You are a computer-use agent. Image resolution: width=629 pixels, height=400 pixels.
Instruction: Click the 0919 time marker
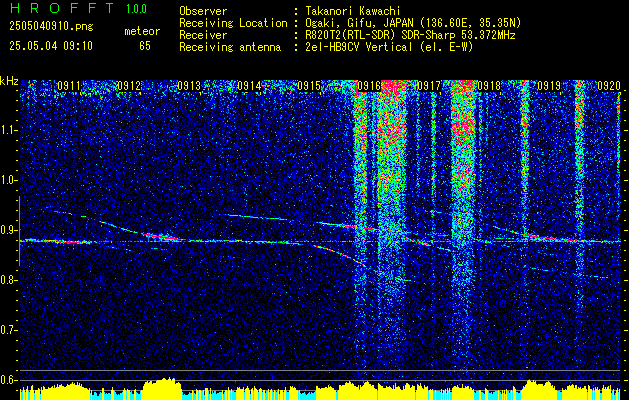click(x=549, y=86)
